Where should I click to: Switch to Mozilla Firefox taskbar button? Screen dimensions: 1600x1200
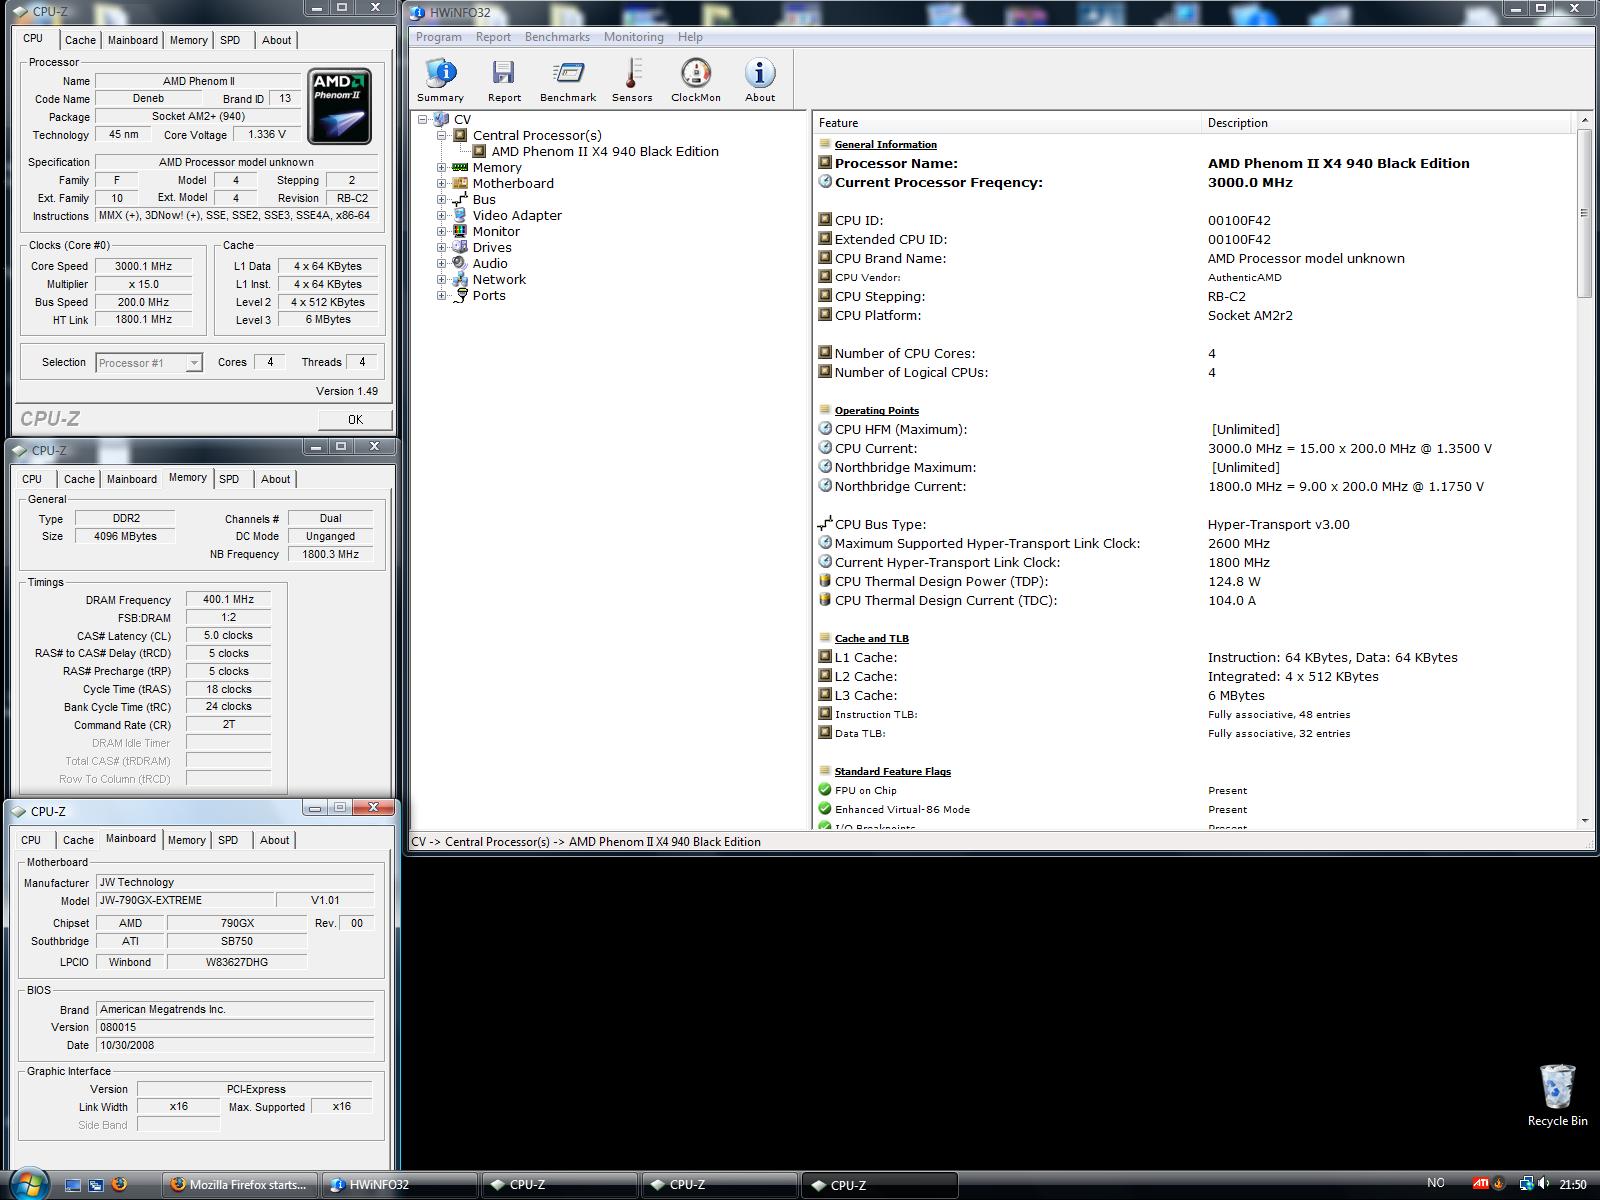coord(240,1185)
